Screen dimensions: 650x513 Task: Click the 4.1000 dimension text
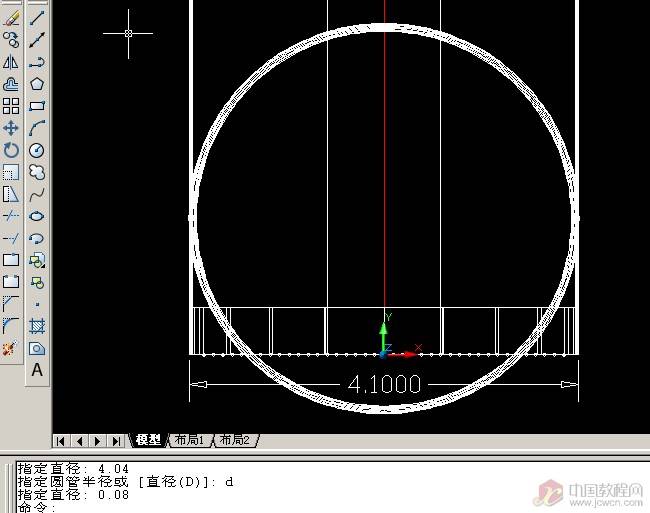click(x=384, y=384)
